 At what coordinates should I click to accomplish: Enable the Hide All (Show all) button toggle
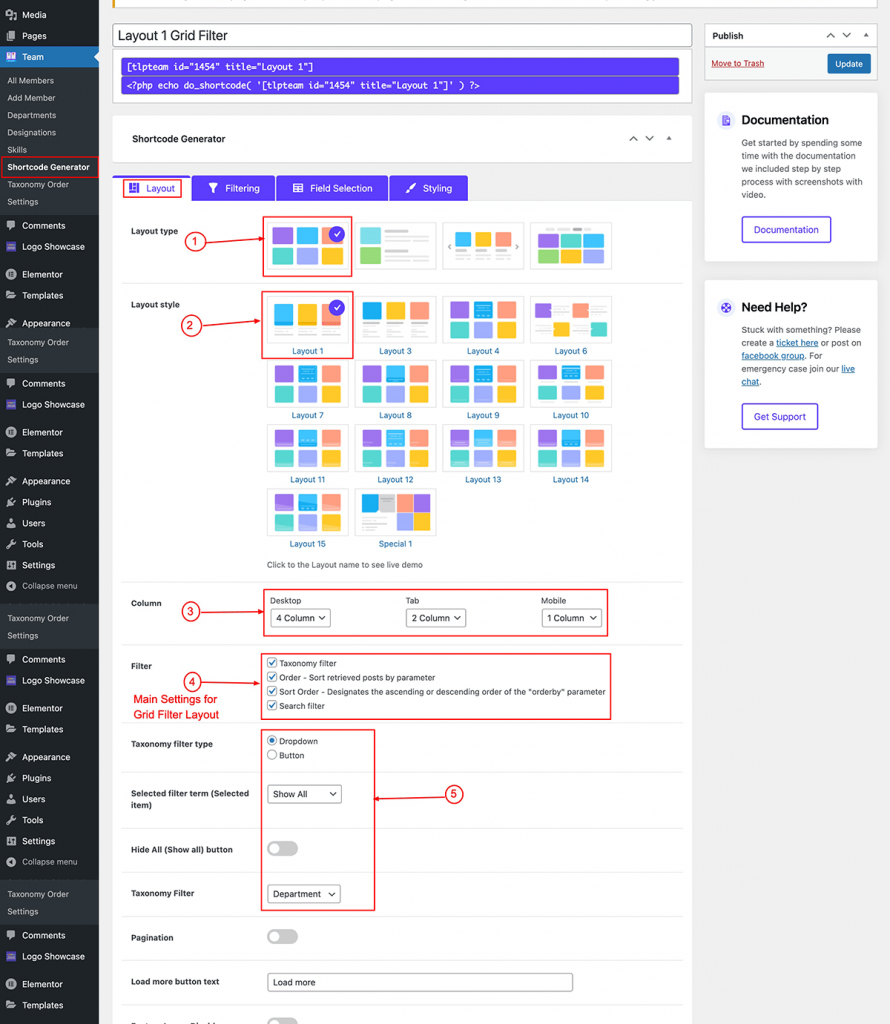[283, 848]
